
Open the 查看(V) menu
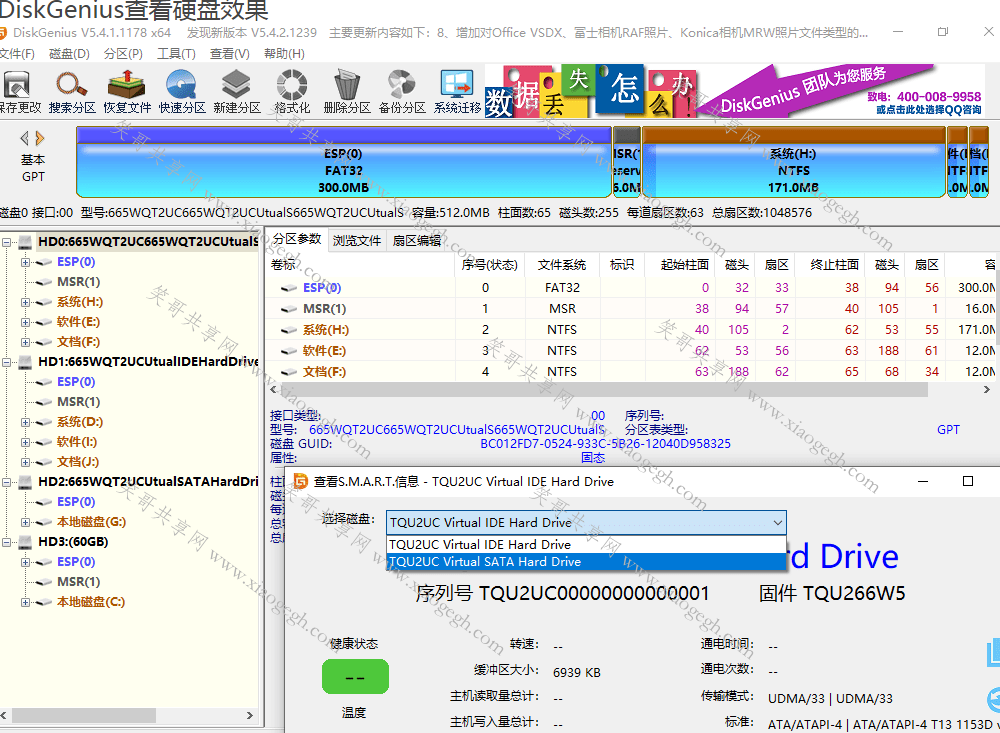coord(230,54)
